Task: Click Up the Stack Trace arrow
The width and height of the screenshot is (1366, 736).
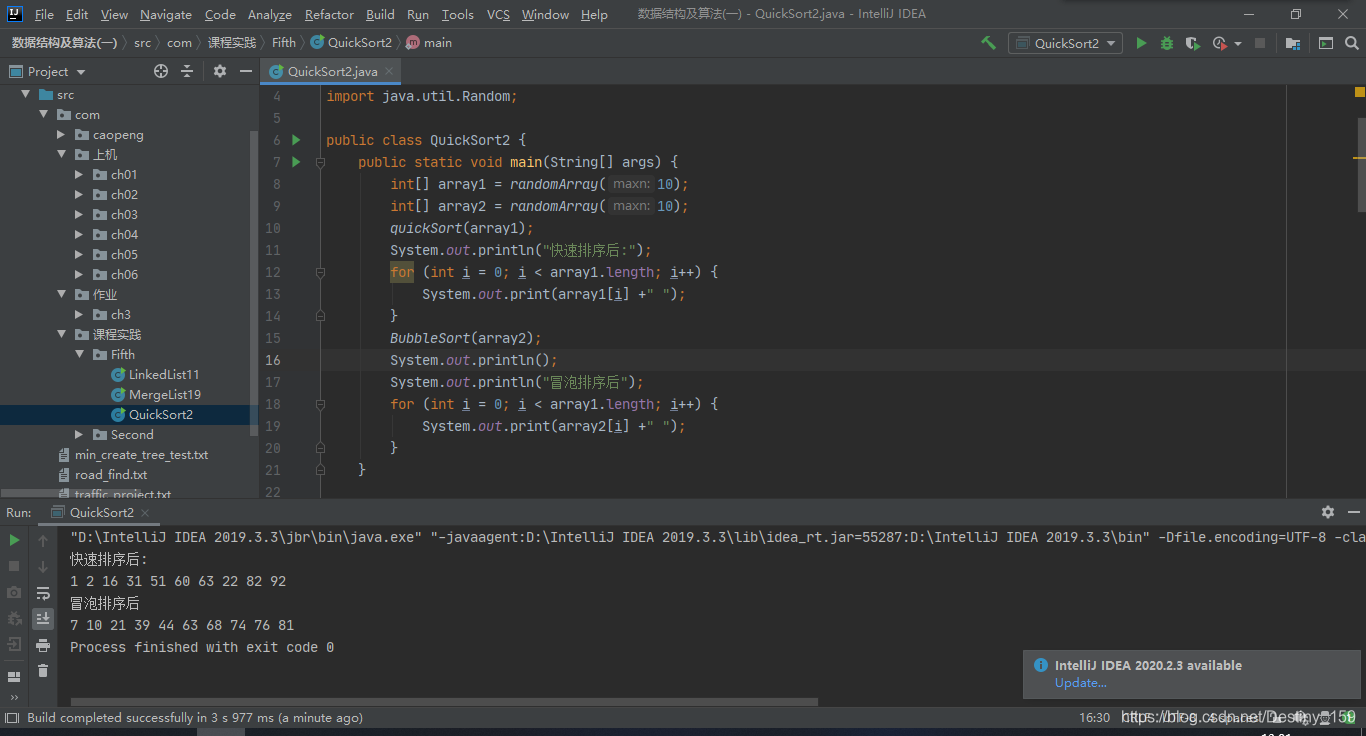Action: click(43, 540)
